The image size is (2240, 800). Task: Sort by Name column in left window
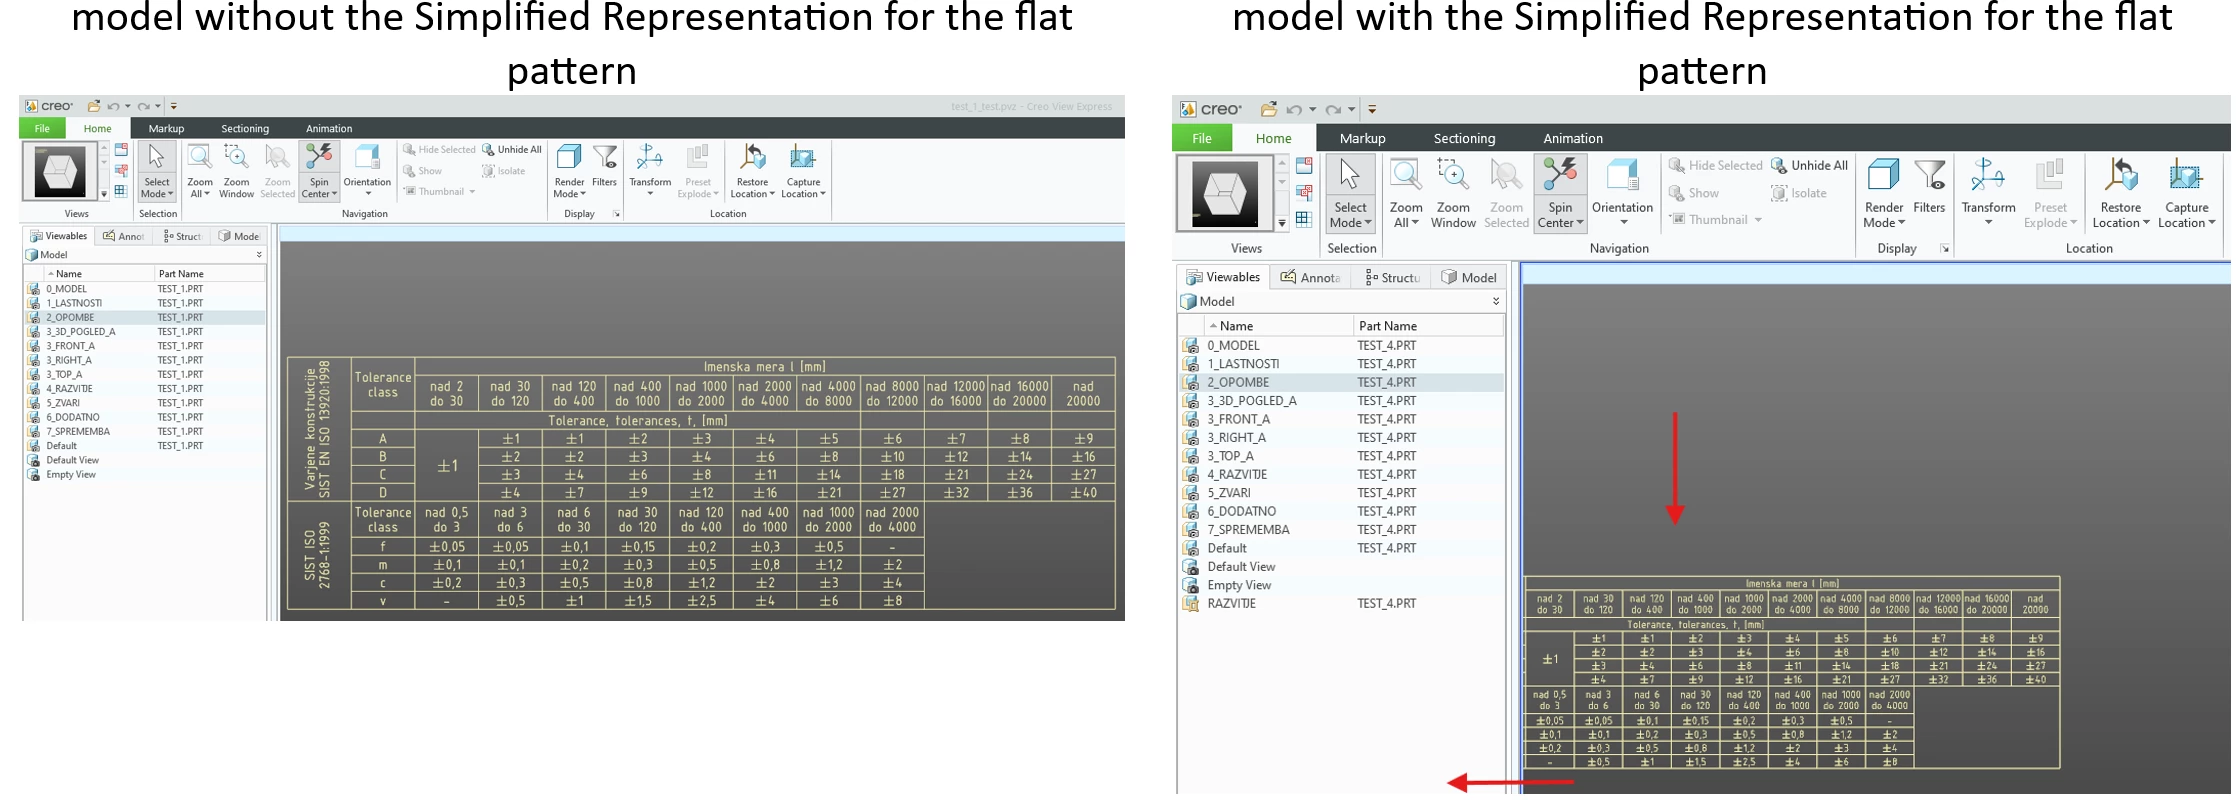pyautogui.click(x=98, y=273)
